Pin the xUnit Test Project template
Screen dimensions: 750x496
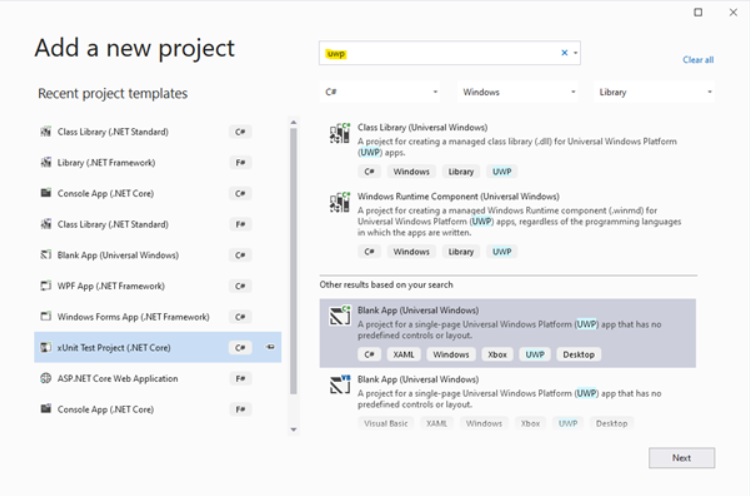click(x=270, y=347)
